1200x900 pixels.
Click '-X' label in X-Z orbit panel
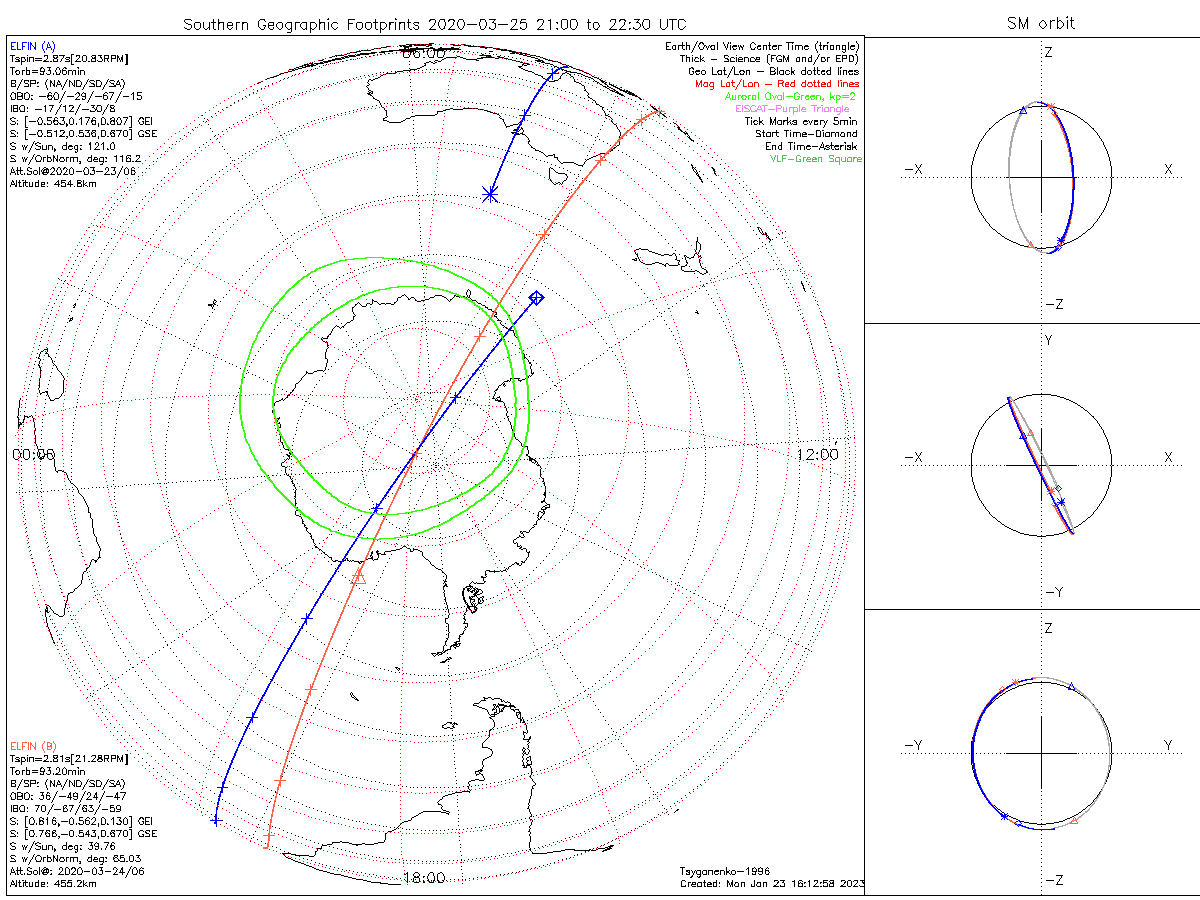pos(912,170)
